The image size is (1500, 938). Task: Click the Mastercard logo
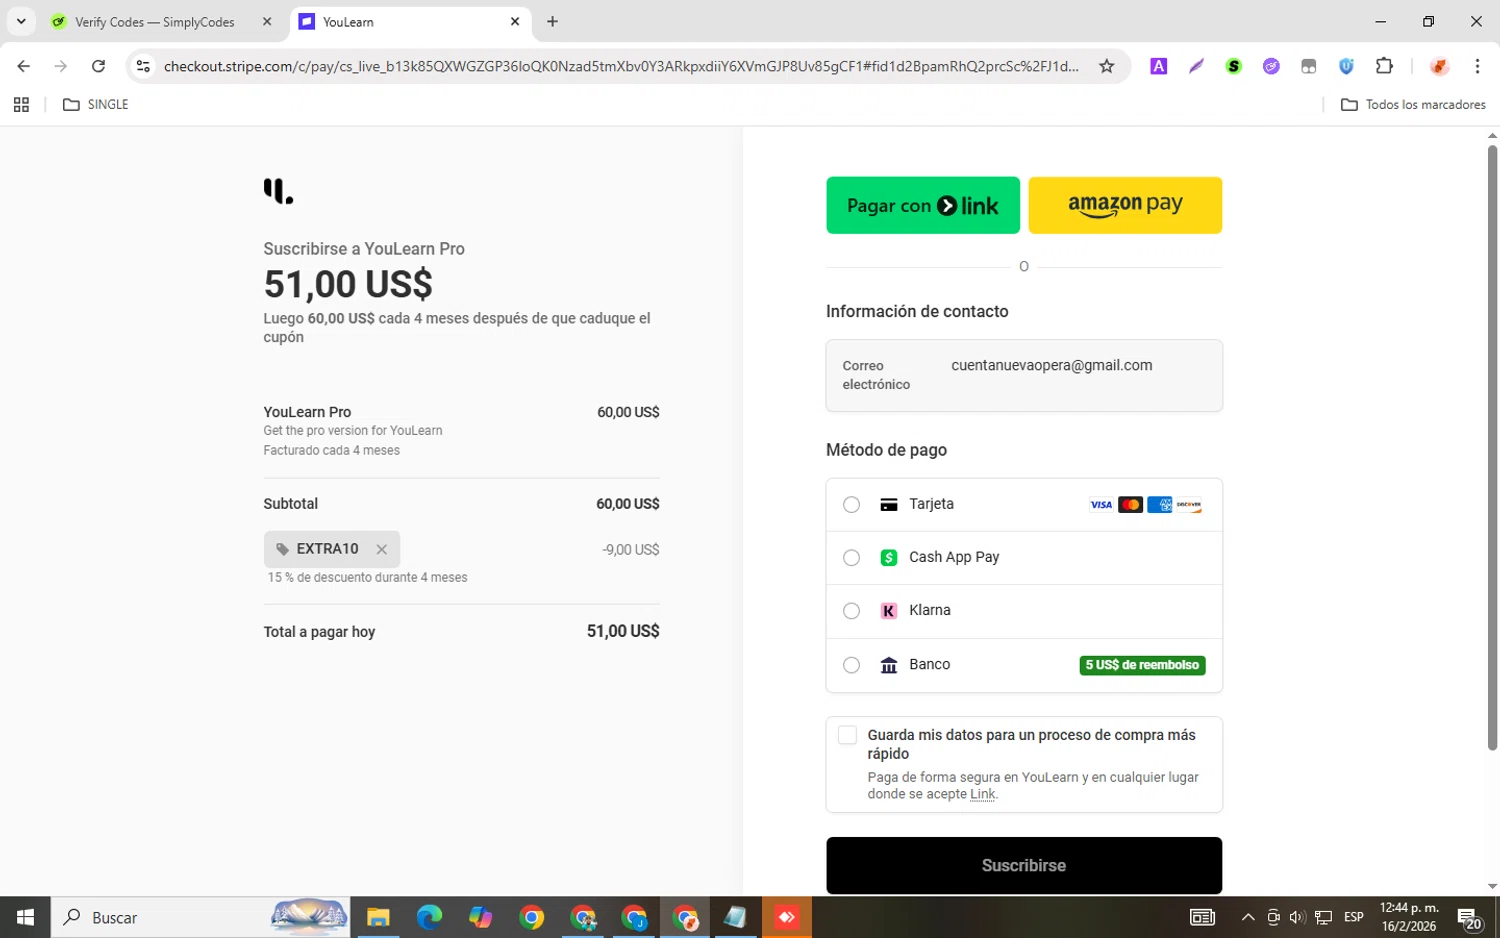(1130, 505)
